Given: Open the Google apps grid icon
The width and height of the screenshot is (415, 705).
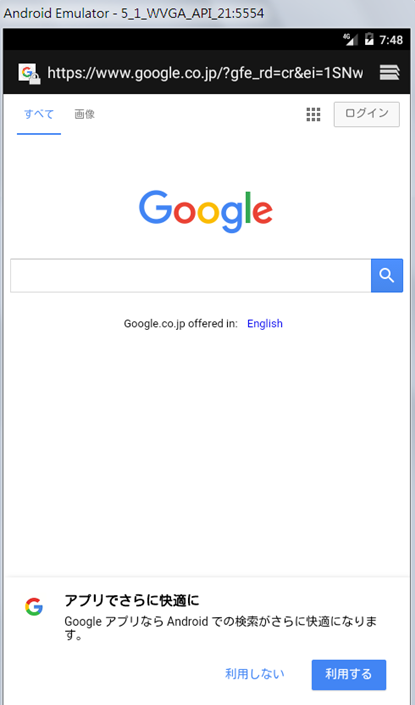Looking at the screenshot, I should (x=313, y=115).
